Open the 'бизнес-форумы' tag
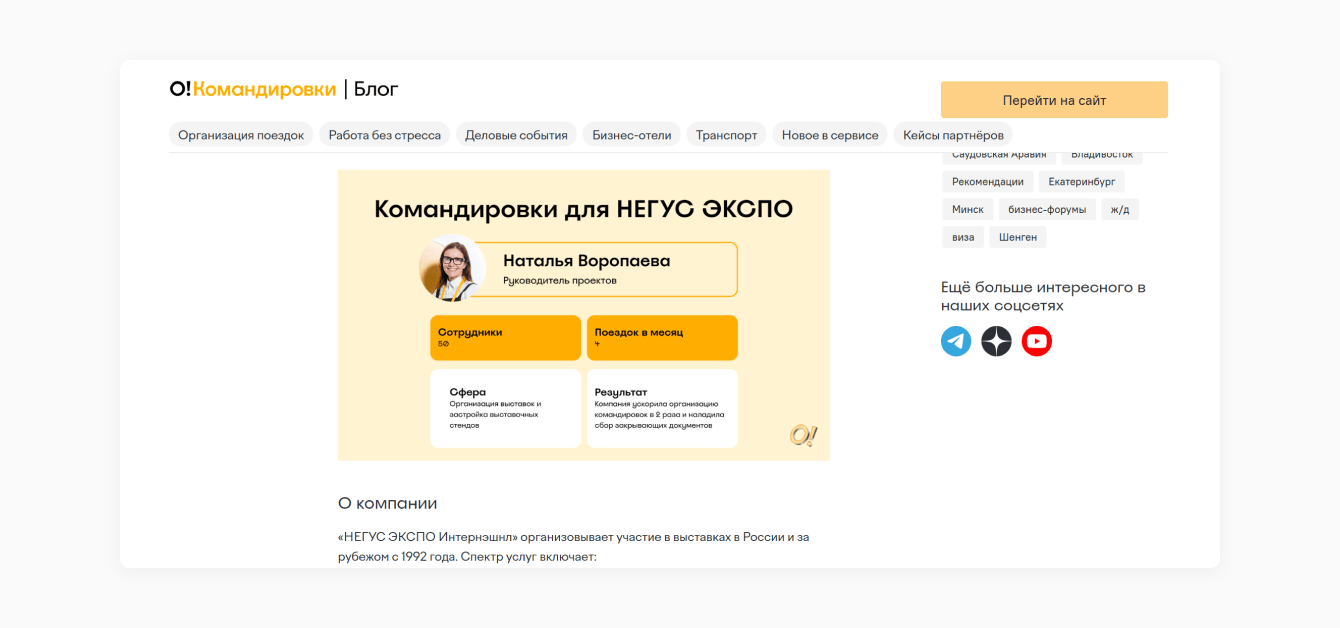 tap(1047, 209)
